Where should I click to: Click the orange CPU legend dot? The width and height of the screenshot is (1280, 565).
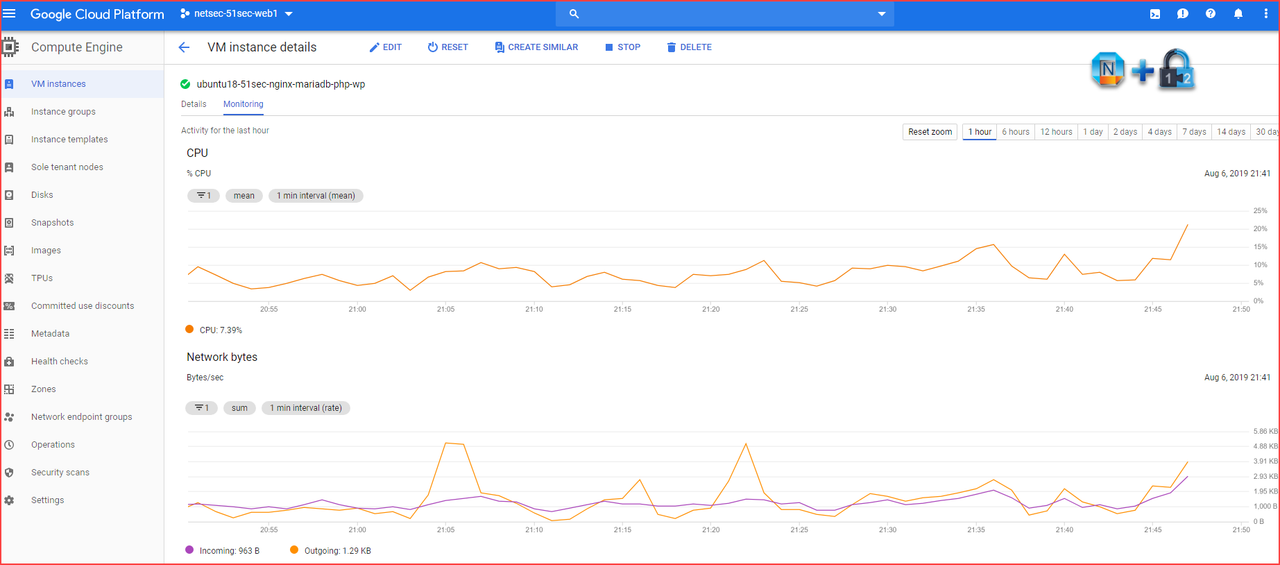tap(190, 329)
